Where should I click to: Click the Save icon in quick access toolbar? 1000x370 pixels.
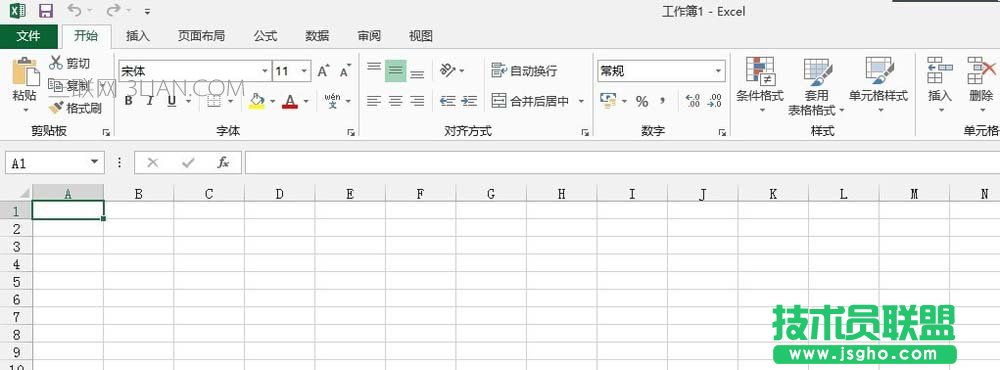(x=46, y=11)
